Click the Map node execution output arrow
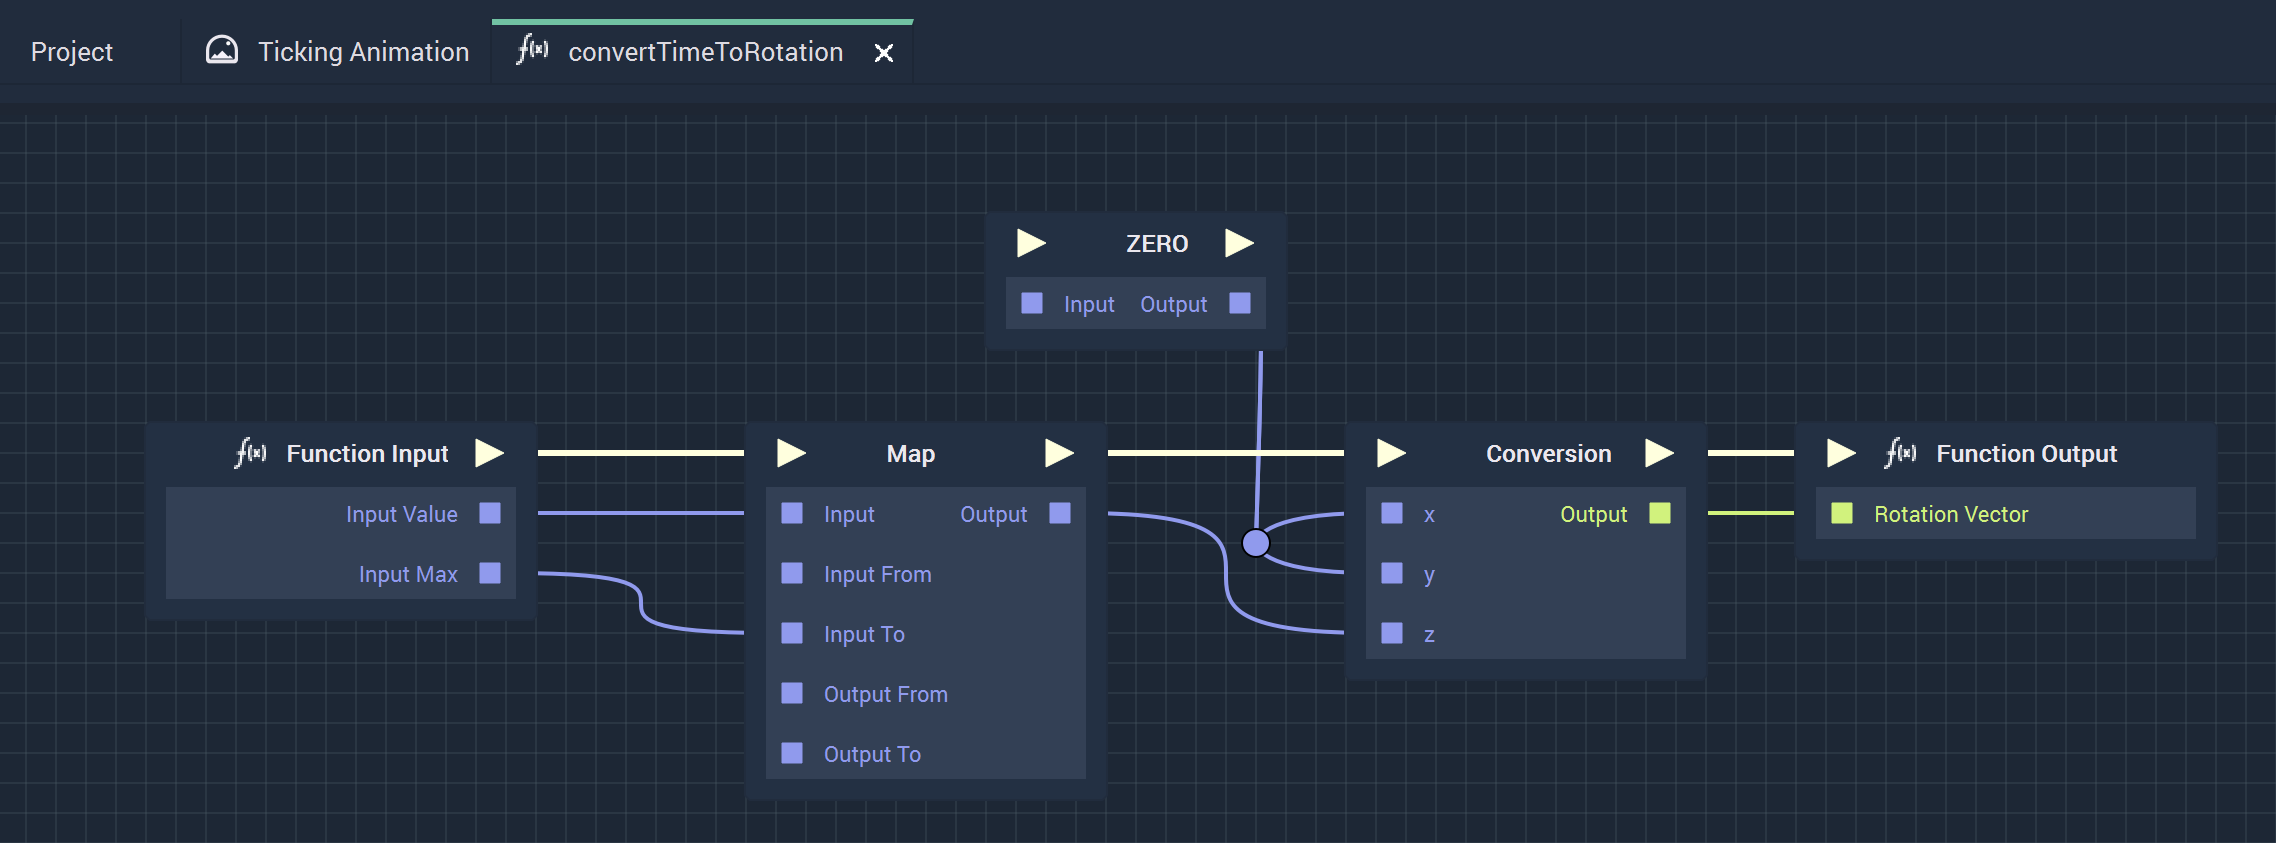Screen dimensions: 2276x843 [1059, 453]
